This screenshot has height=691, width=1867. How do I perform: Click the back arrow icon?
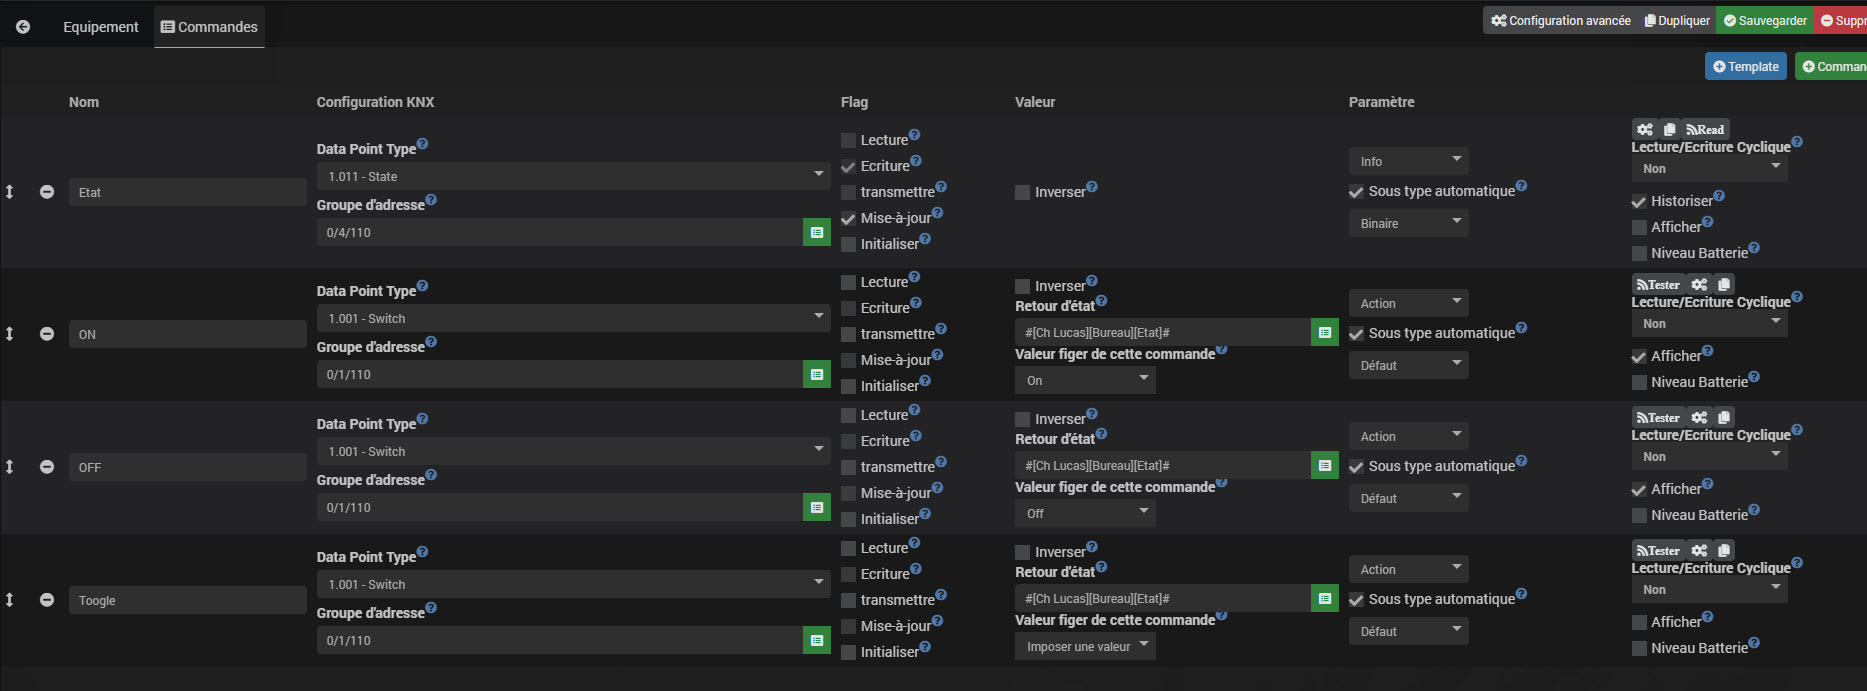click(x=23, y=27)
